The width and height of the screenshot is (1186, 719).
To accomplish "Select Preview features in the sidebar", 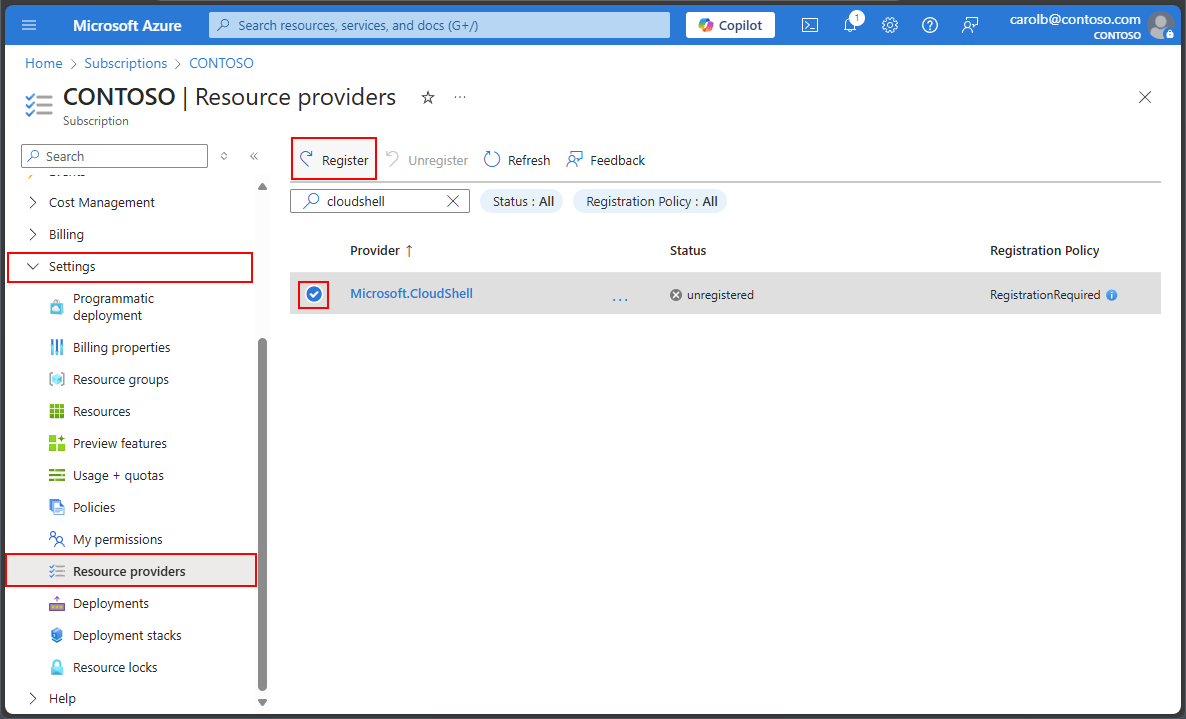I will click(120, 443).
